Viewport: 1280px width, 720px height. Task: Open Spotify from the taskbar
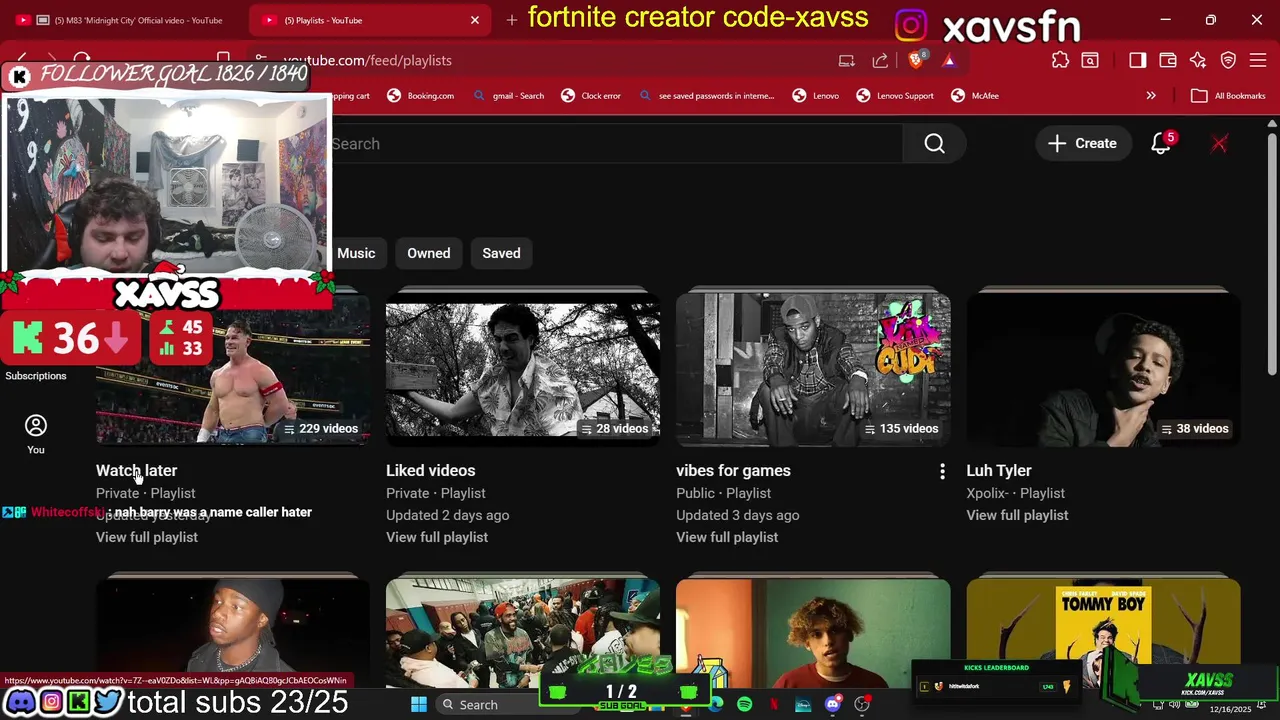click(x=745, y=705)
